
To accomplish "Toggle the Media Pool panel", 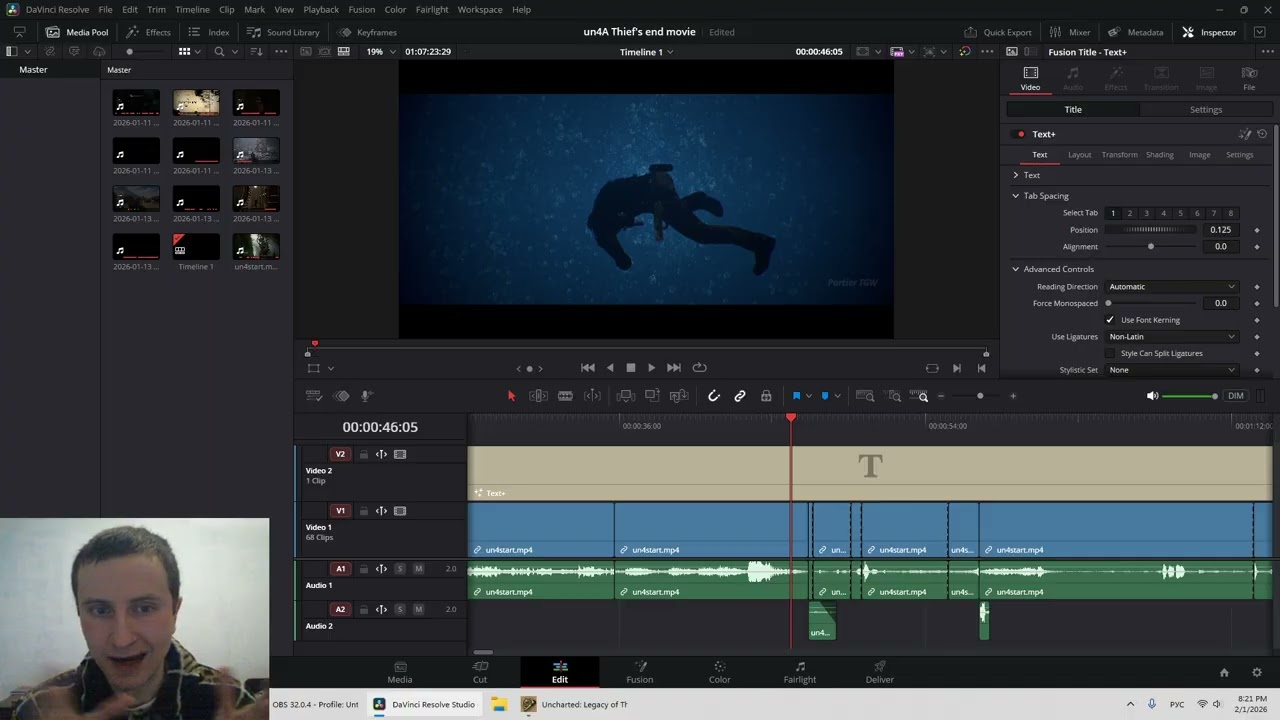I will tap(77, 32).
